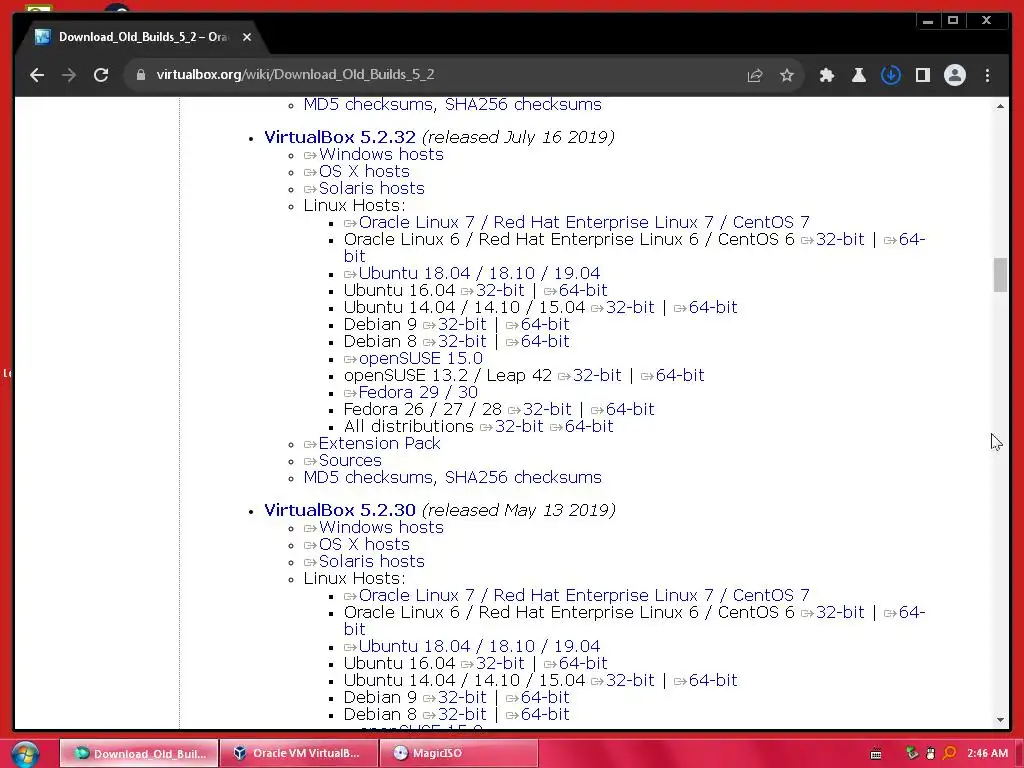Bookmark this page with star icon

point(787,75)
